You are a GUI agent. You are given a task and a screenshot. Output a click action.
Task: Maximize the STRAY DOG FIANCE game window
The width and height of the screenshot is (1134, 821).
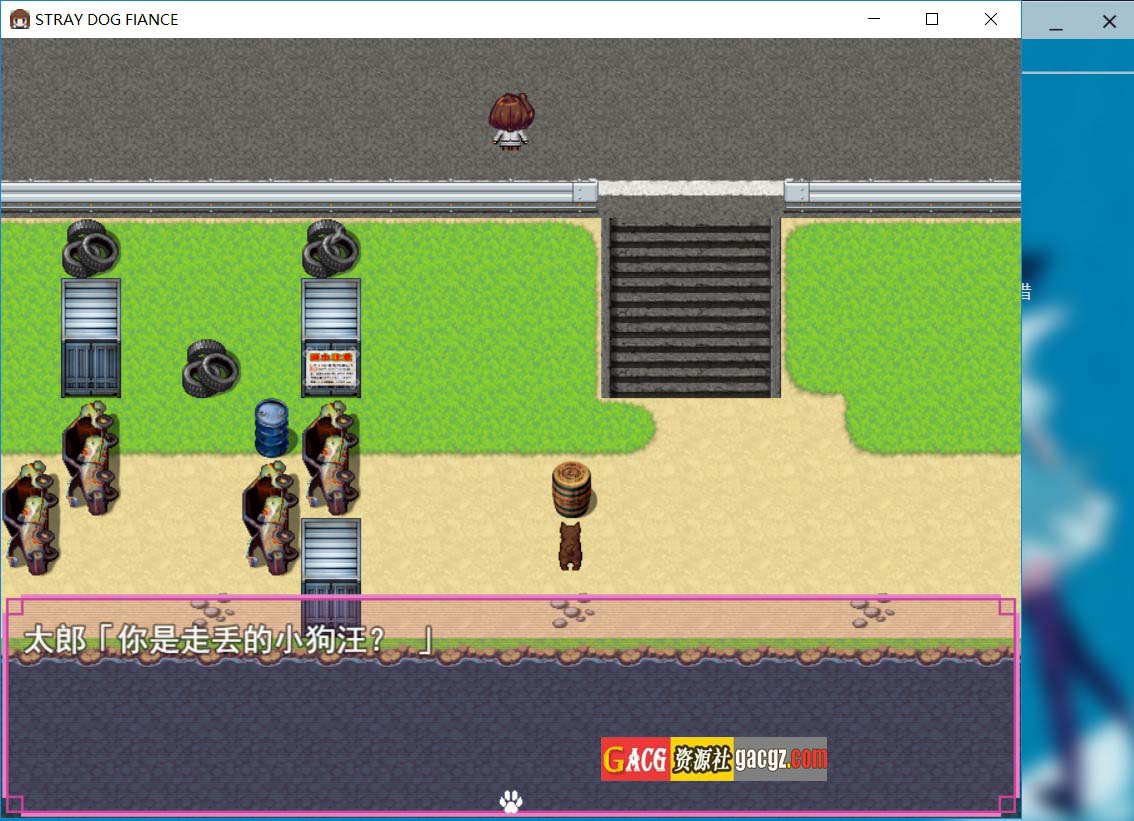[932, 19]
